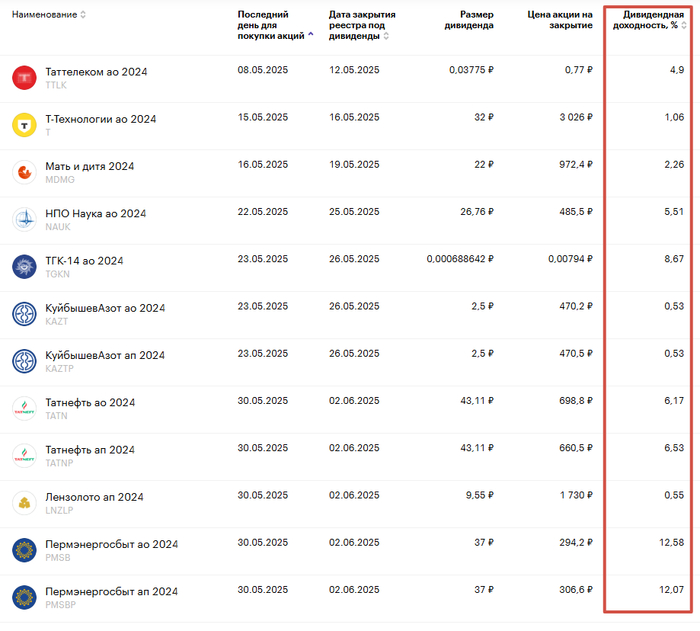The width and height of the screenshot is (700, 631).
Task: Click the ТГК-14 logo icon
Action: pyautogui.click(x=24, y=267)
